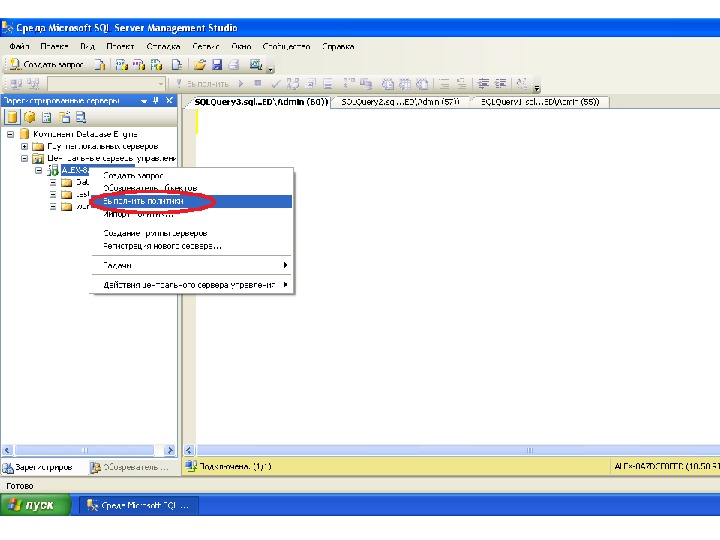The image size is (720, 540).
Task: Toggle auto-hide pin on registered servers panel
Action: click(156, 100)
